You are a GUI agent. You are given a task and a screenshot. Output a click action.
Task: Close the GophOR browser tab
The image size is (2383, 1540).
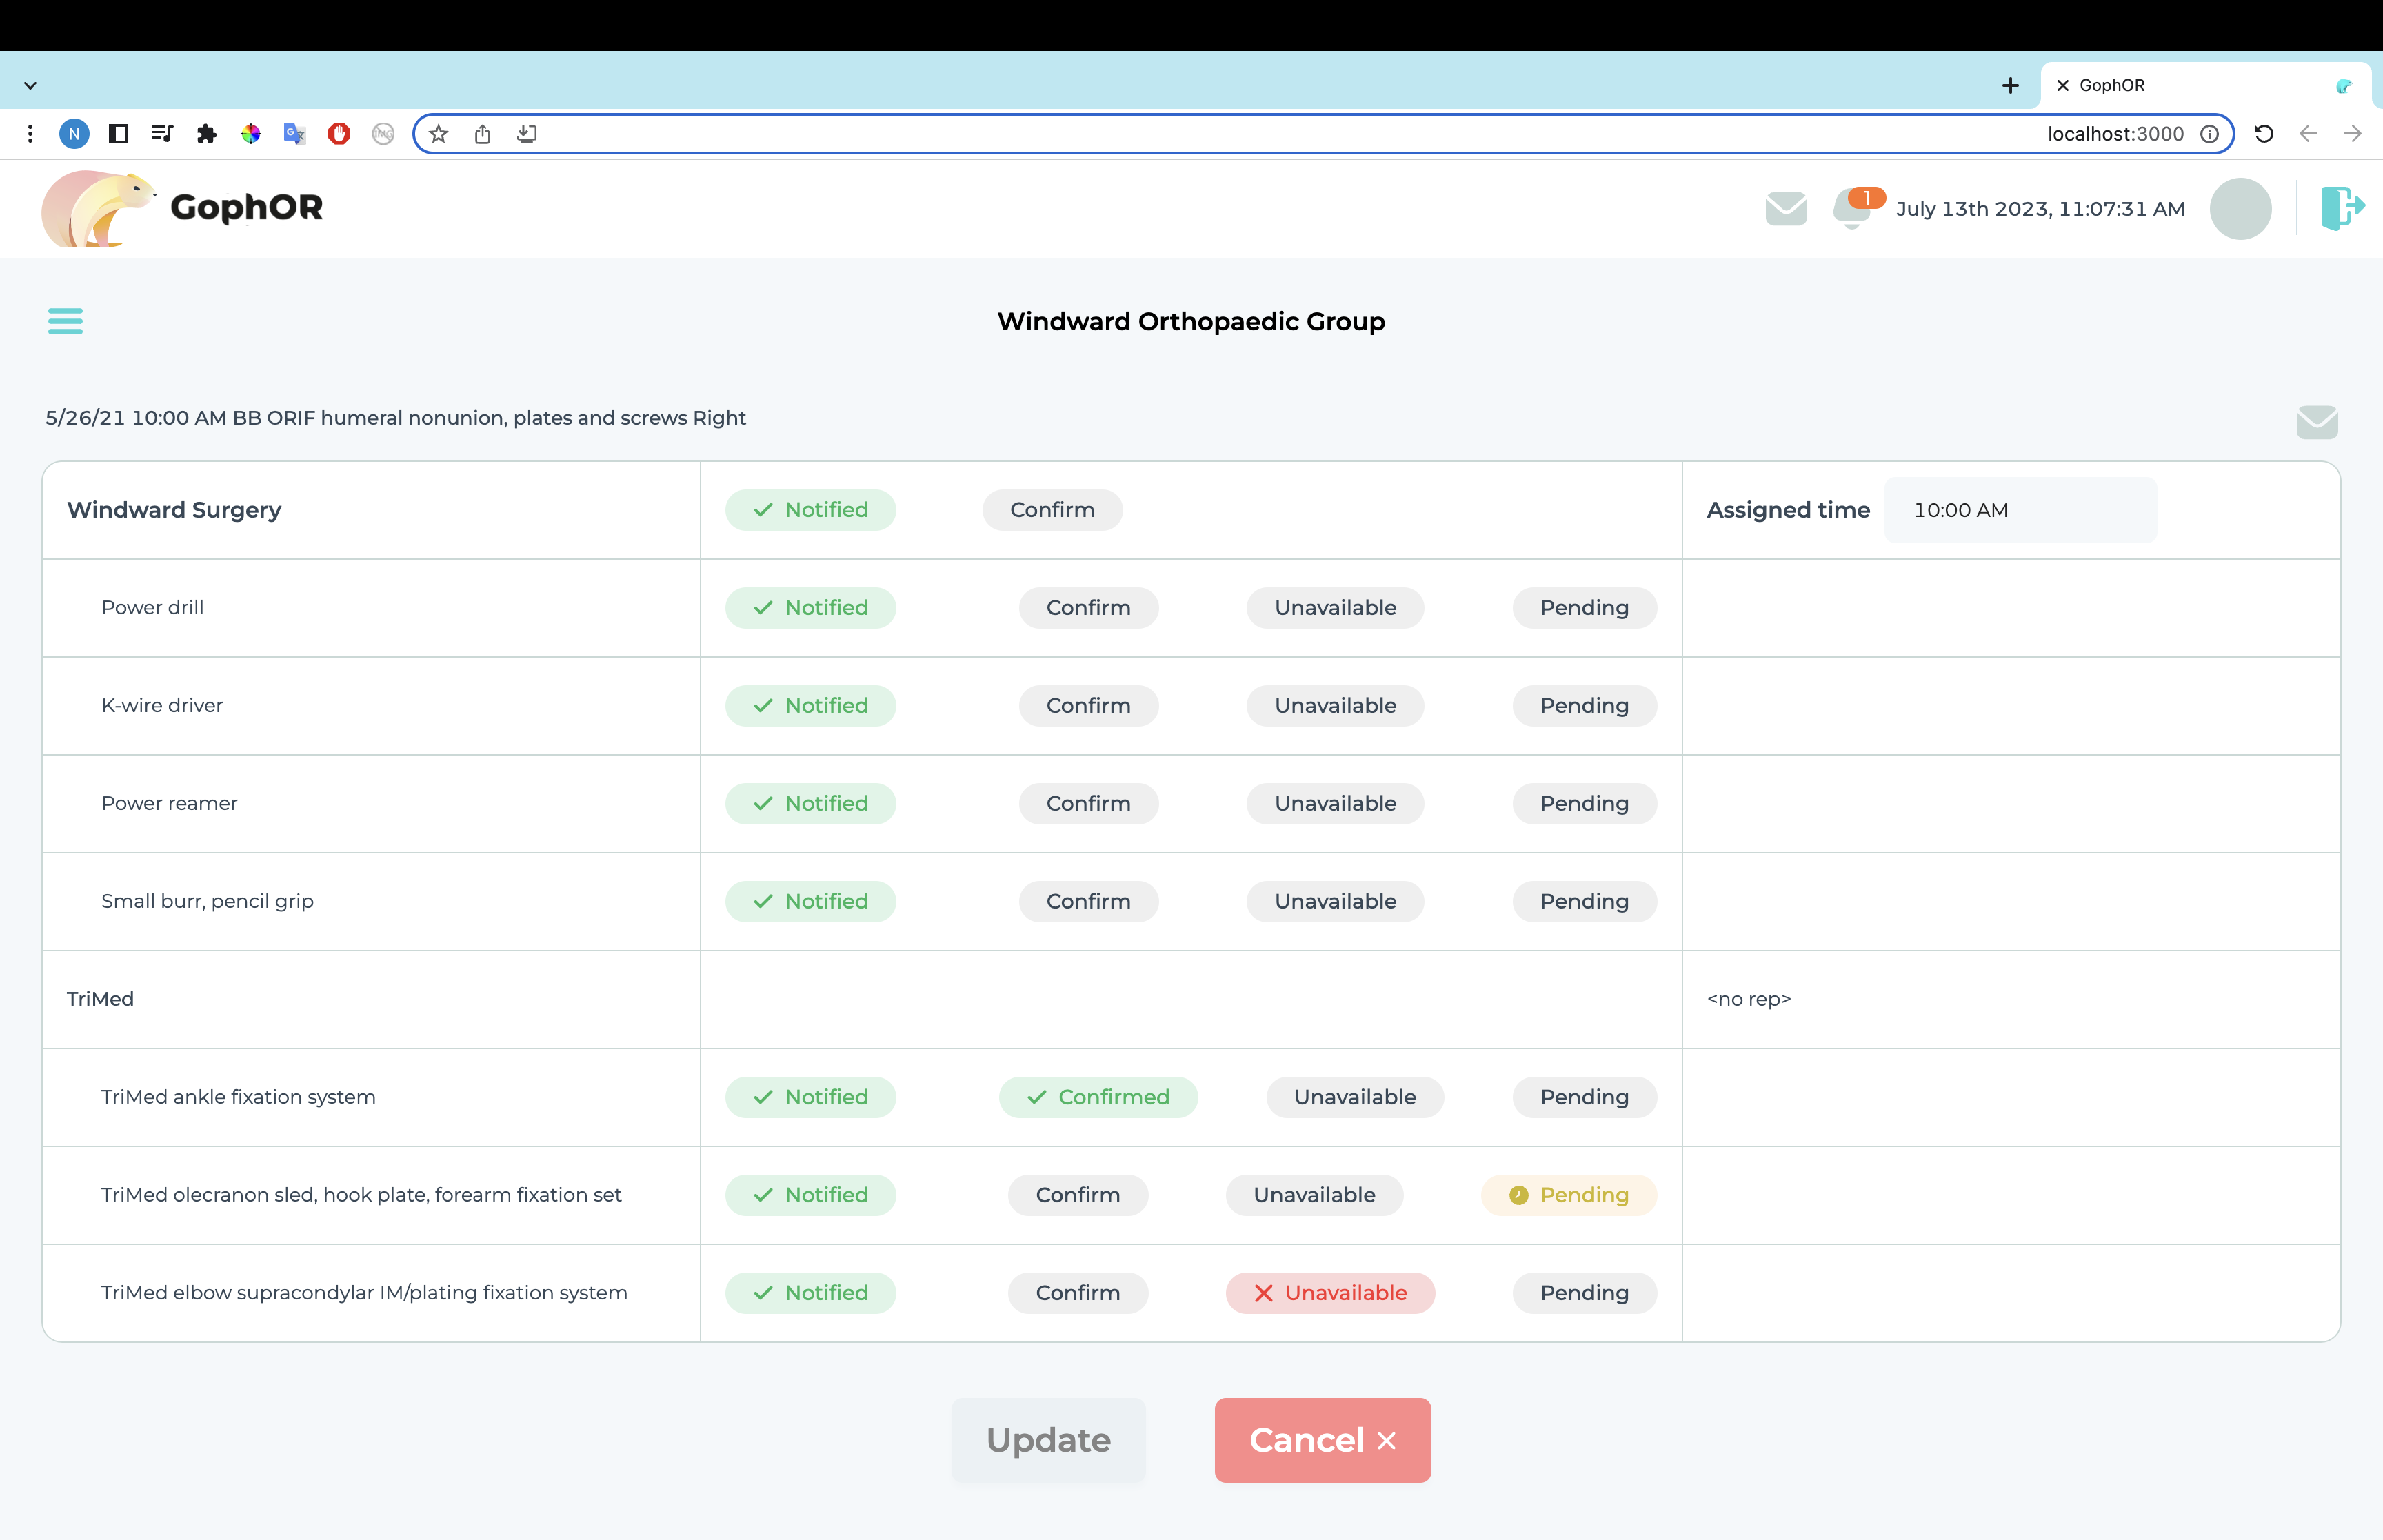(2062, 86)
